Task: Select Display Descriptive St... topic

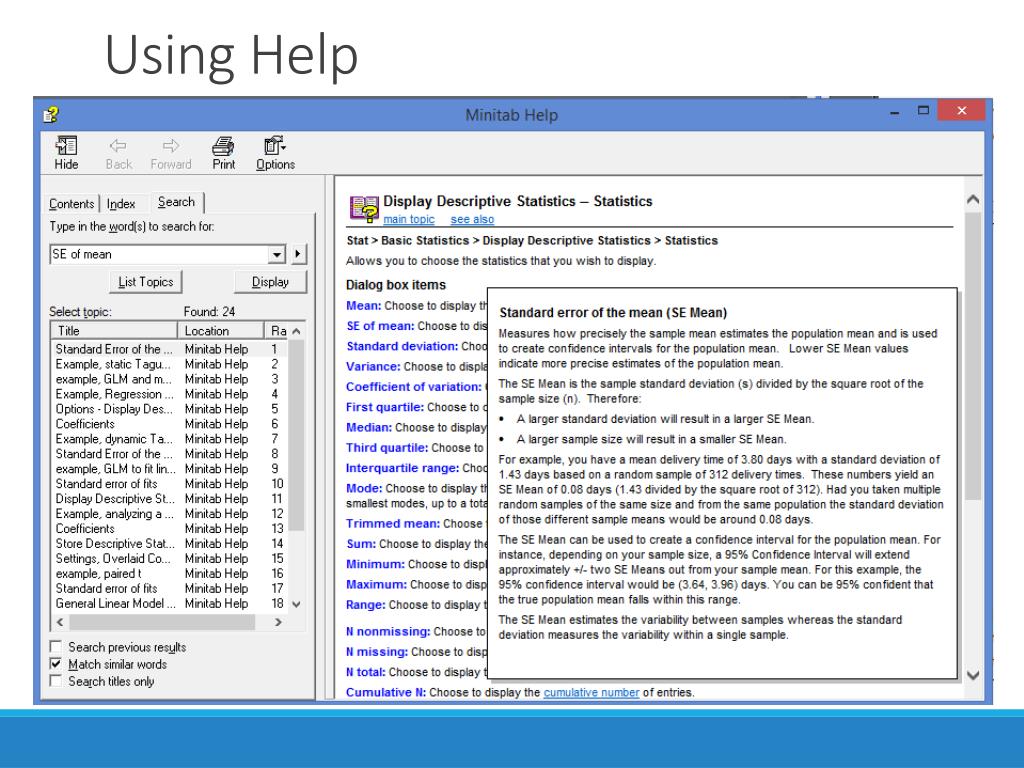Action: tap(167, 498)
